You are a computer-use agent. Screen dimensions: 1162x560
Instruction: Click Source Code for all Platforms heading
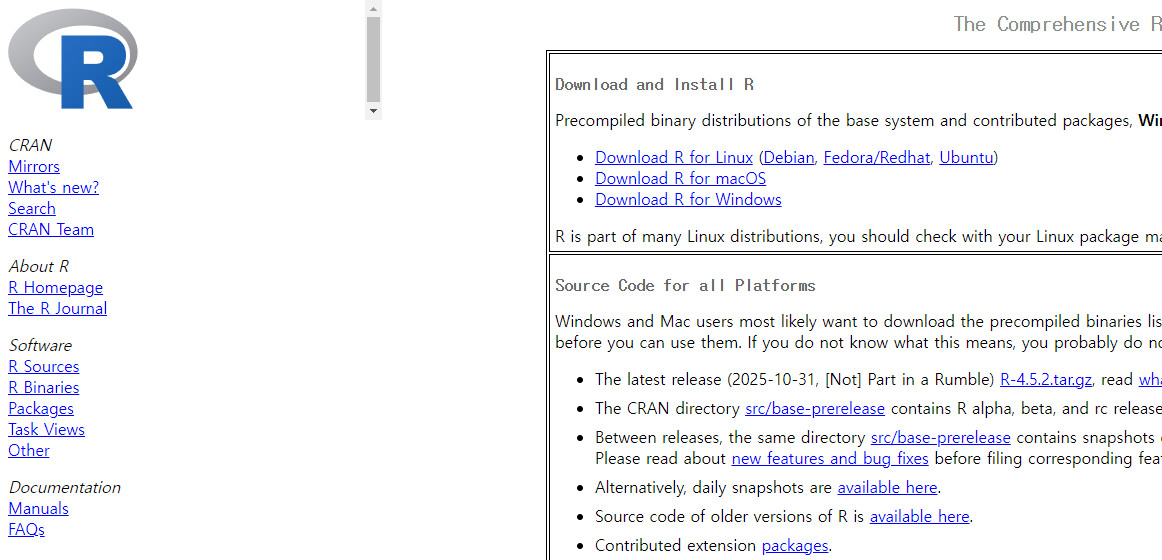click(x=685, y=285)
